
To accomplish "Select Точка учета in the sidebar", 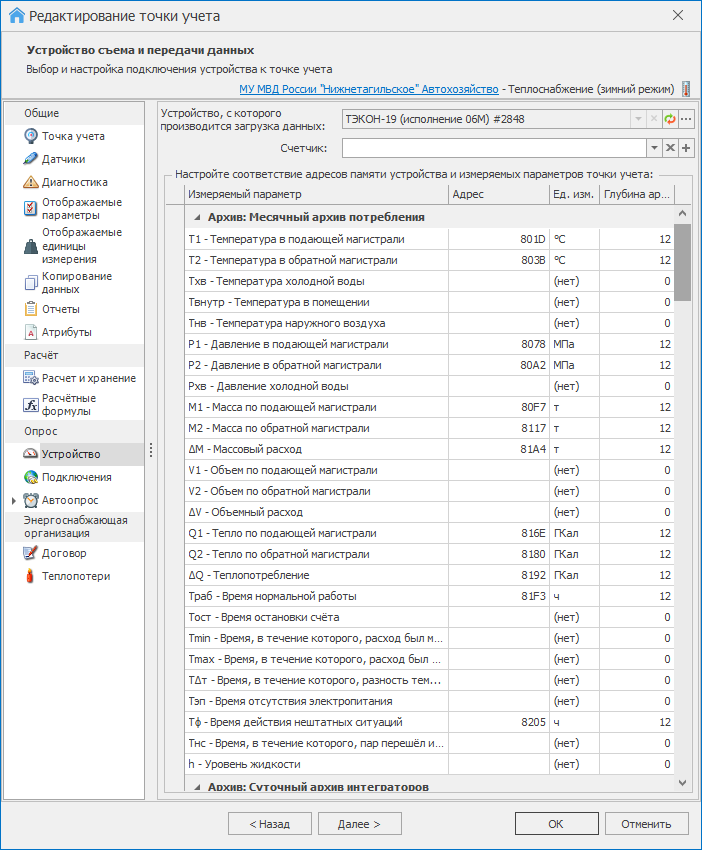I will pos(73,136).
